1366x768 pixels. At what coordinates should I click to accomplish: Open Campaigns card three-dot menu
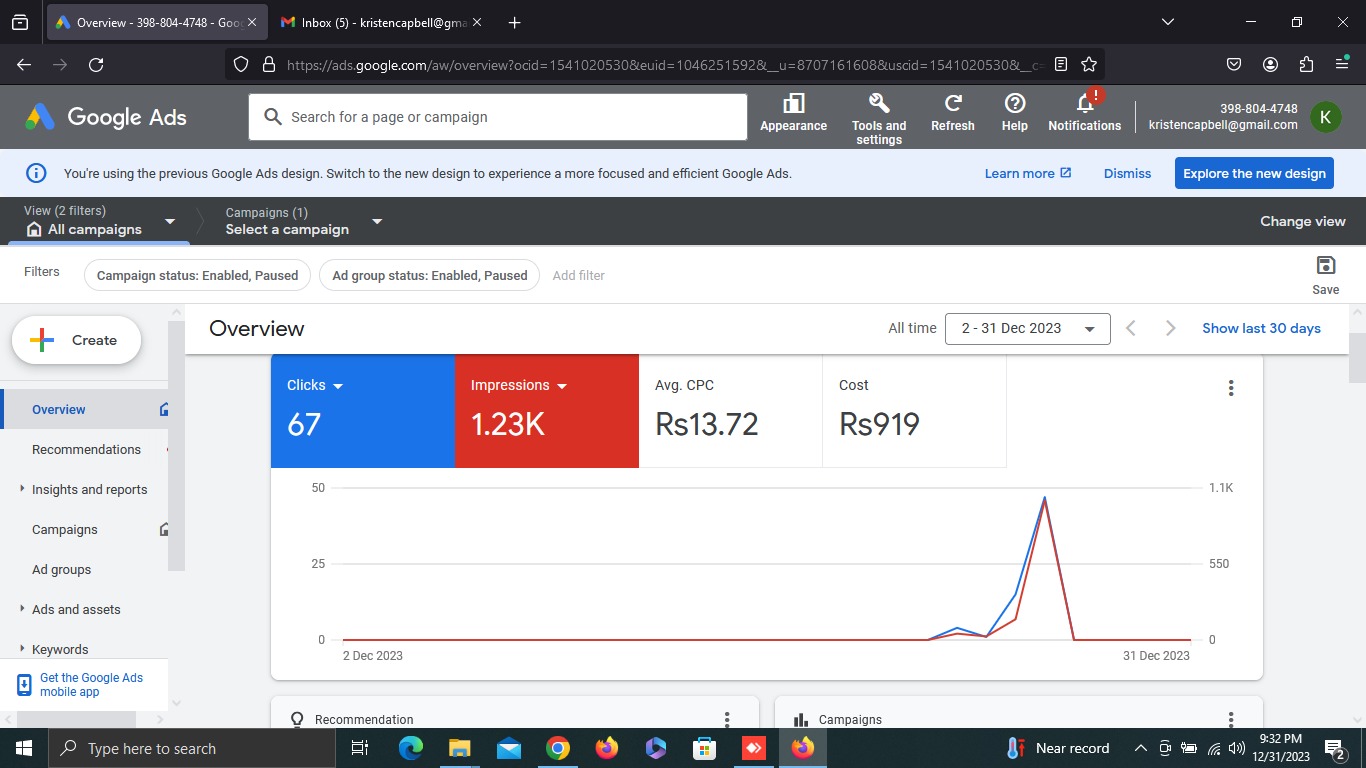pos(1231,719)
